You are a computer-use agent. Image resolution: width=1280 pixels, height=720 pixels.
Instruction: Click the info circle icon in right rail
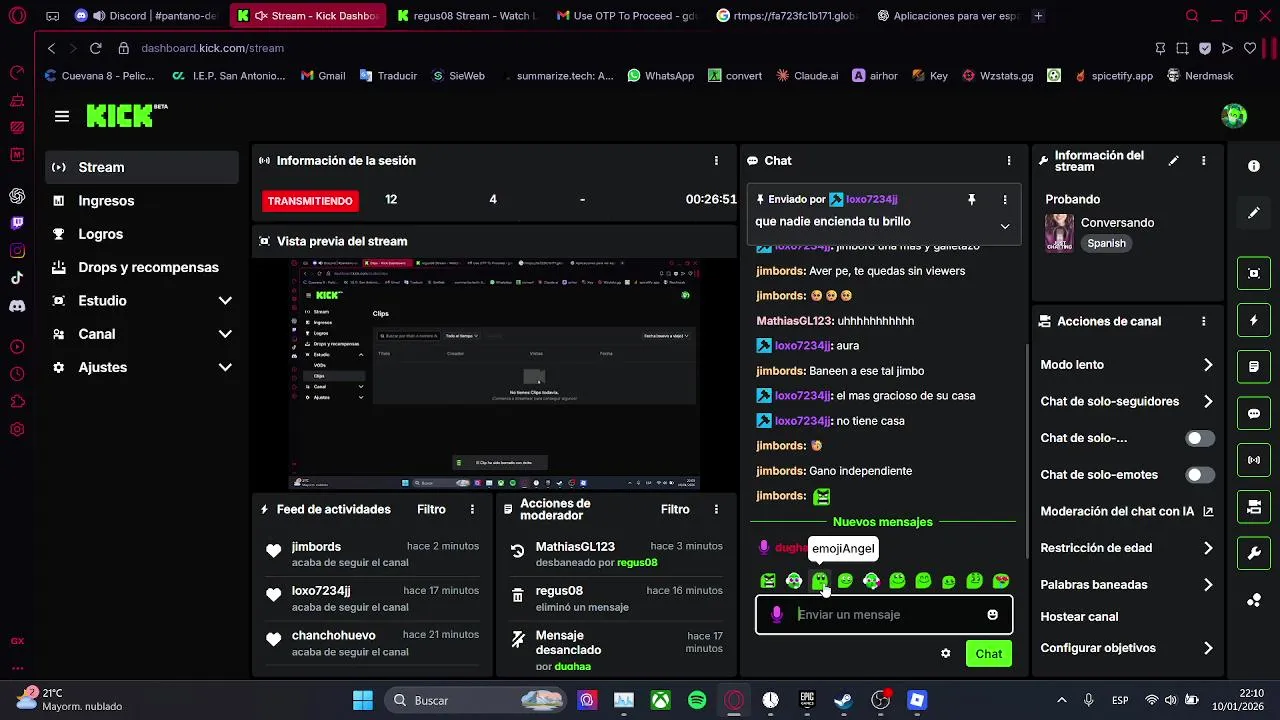tap(1254, 166)
